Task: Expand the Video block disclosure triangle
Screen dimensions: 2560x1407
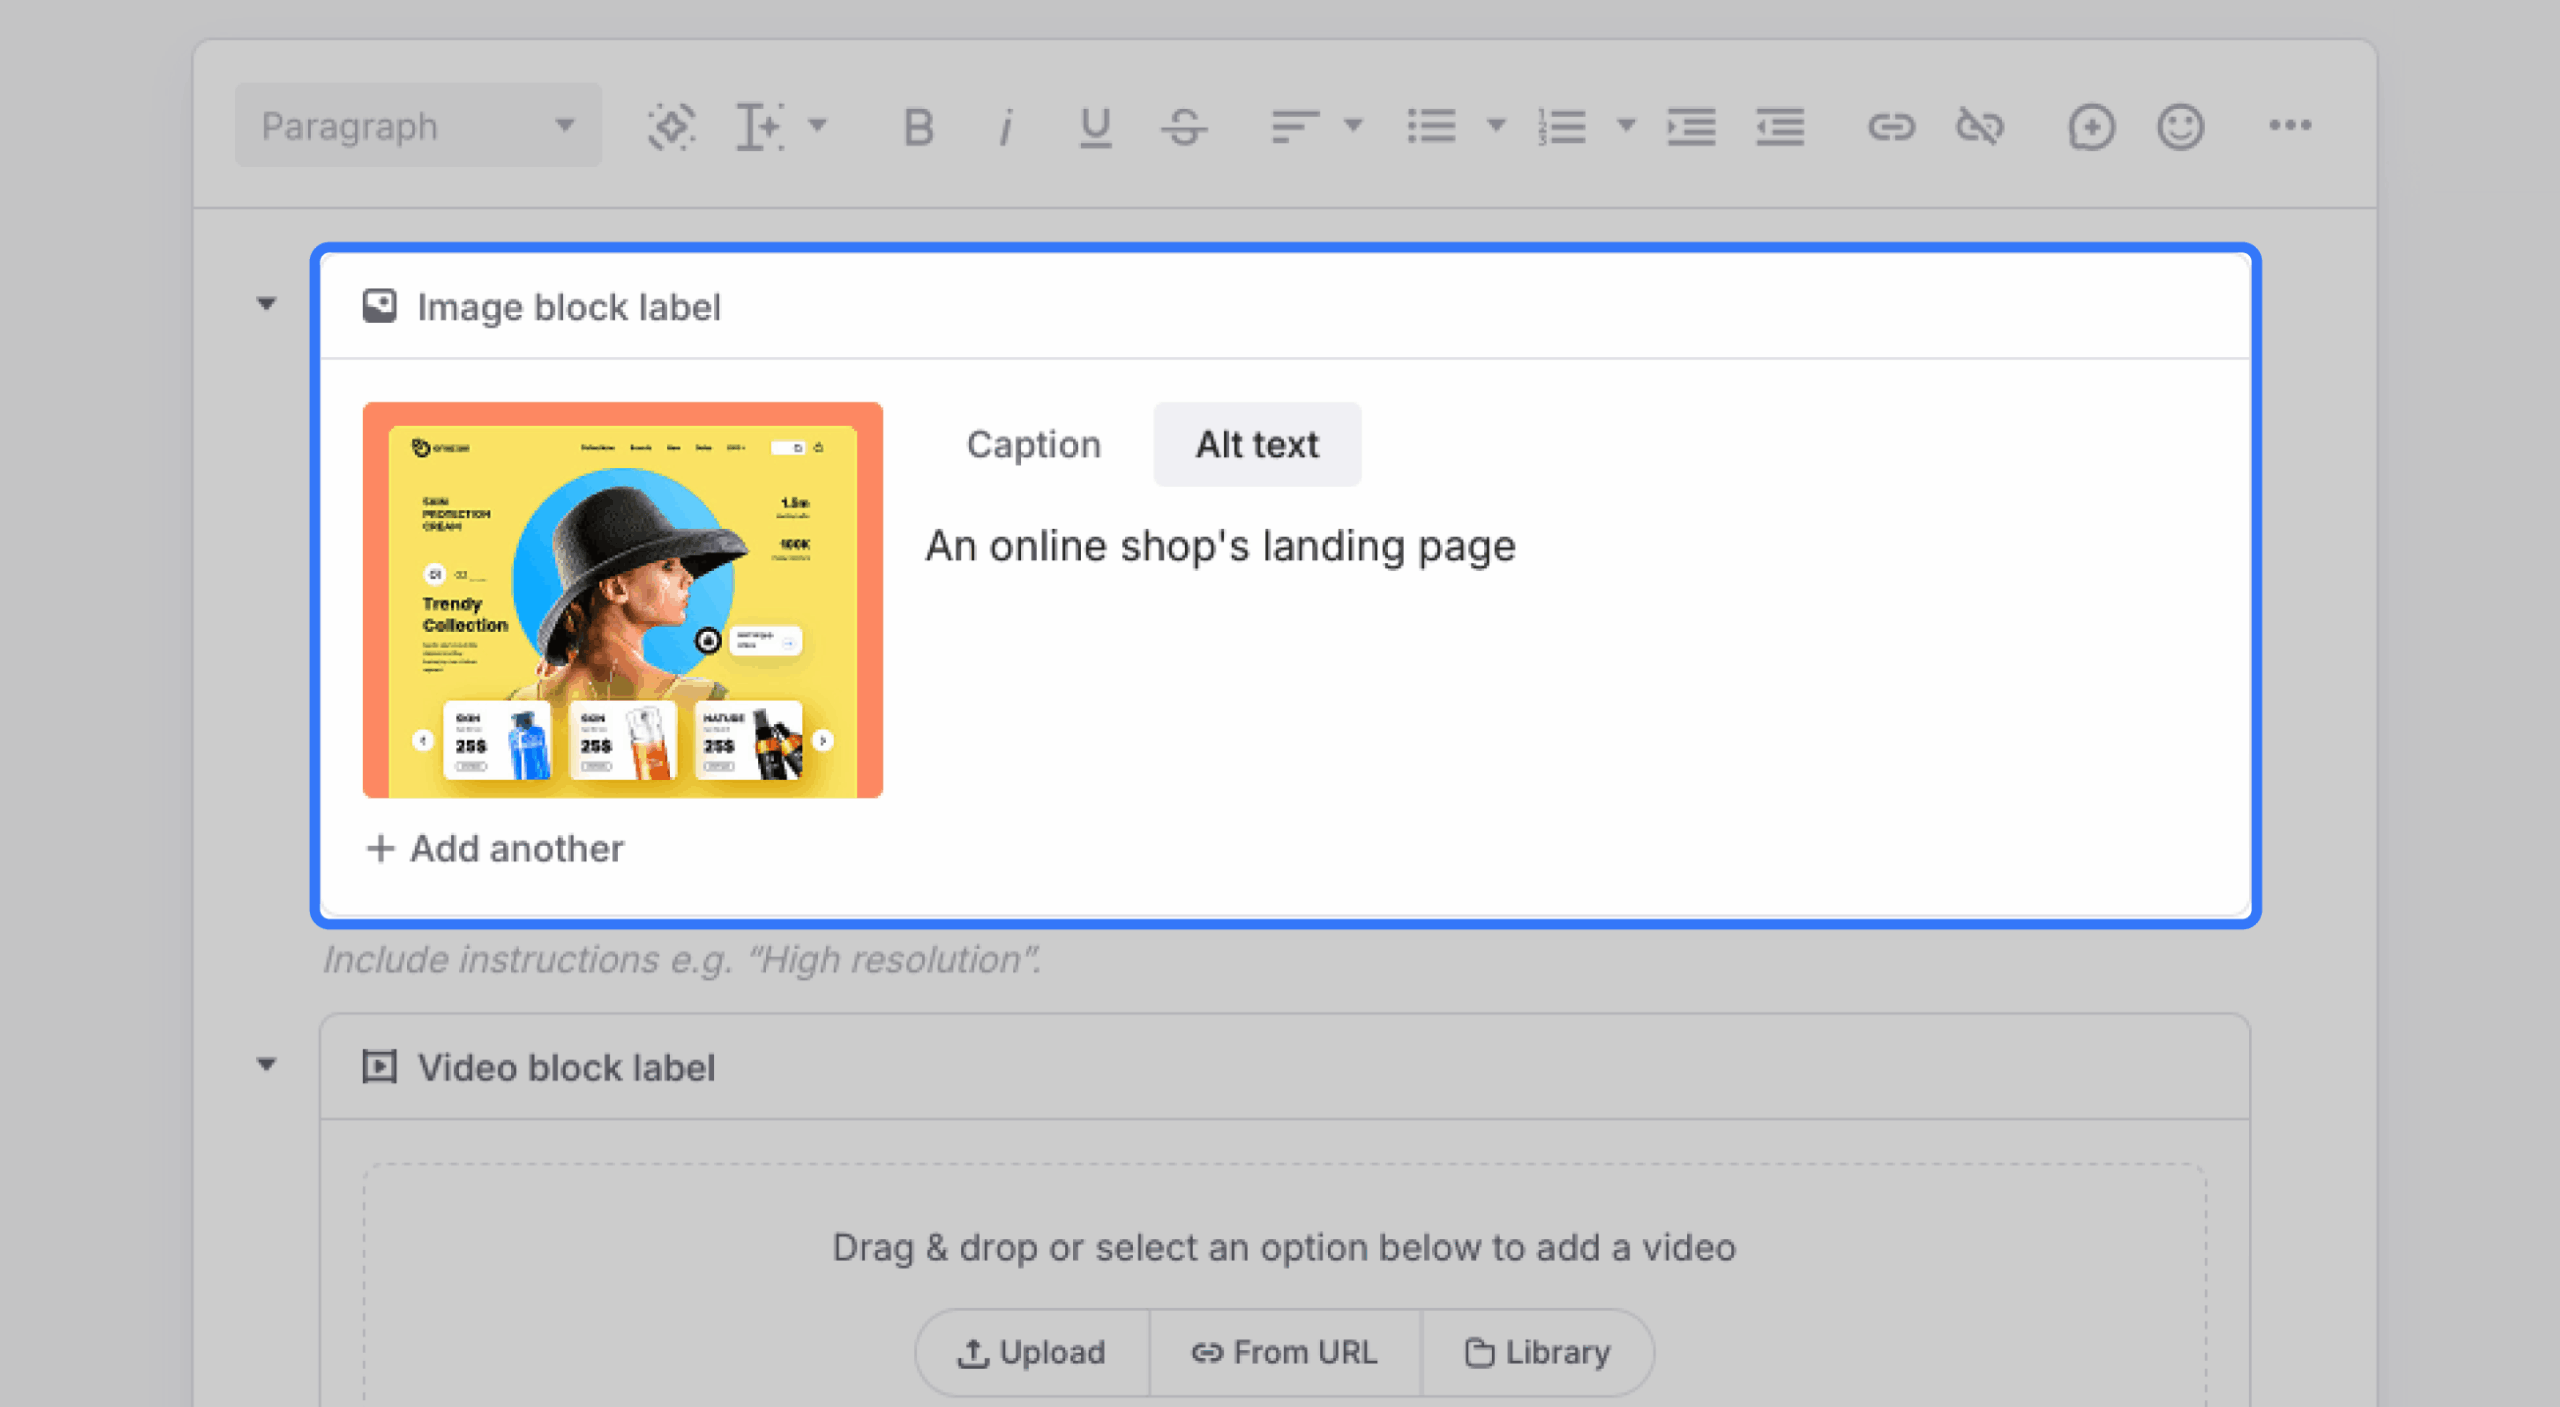Action: click(266, 1064)
